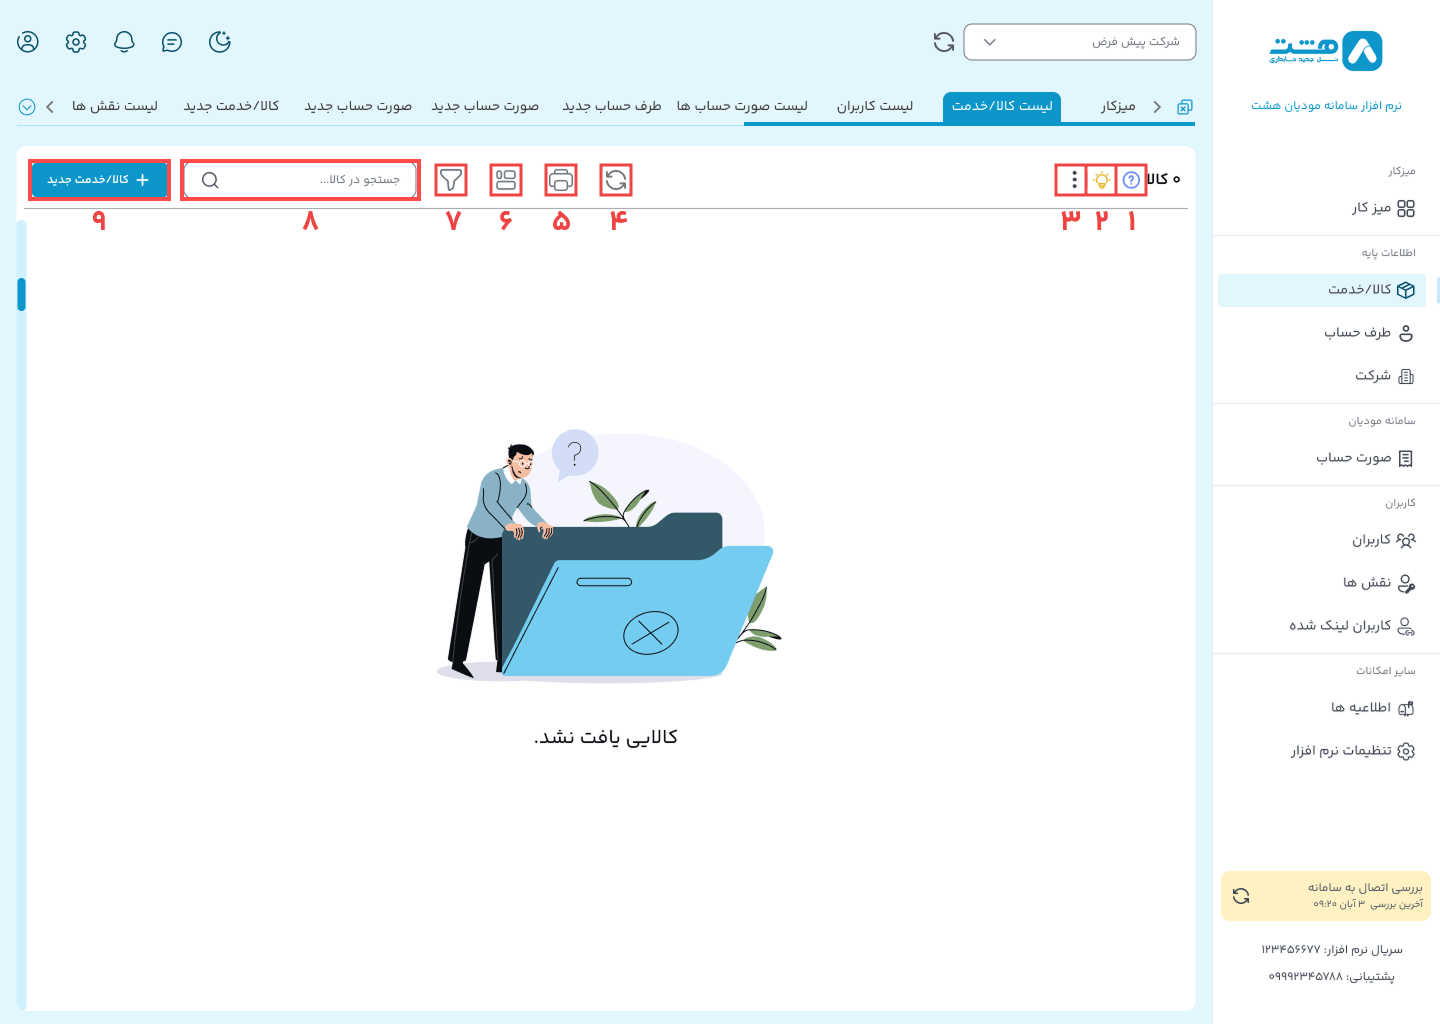Open the help question mark icon

coord(1130,180)
